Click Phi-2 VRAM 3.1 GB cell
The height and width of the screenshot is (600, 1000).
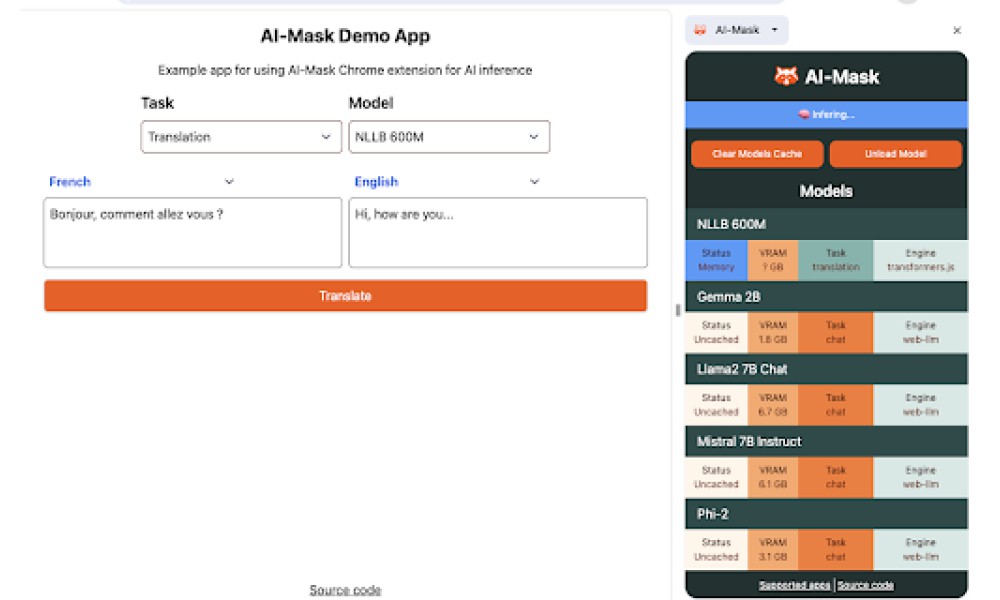point(772,550)
